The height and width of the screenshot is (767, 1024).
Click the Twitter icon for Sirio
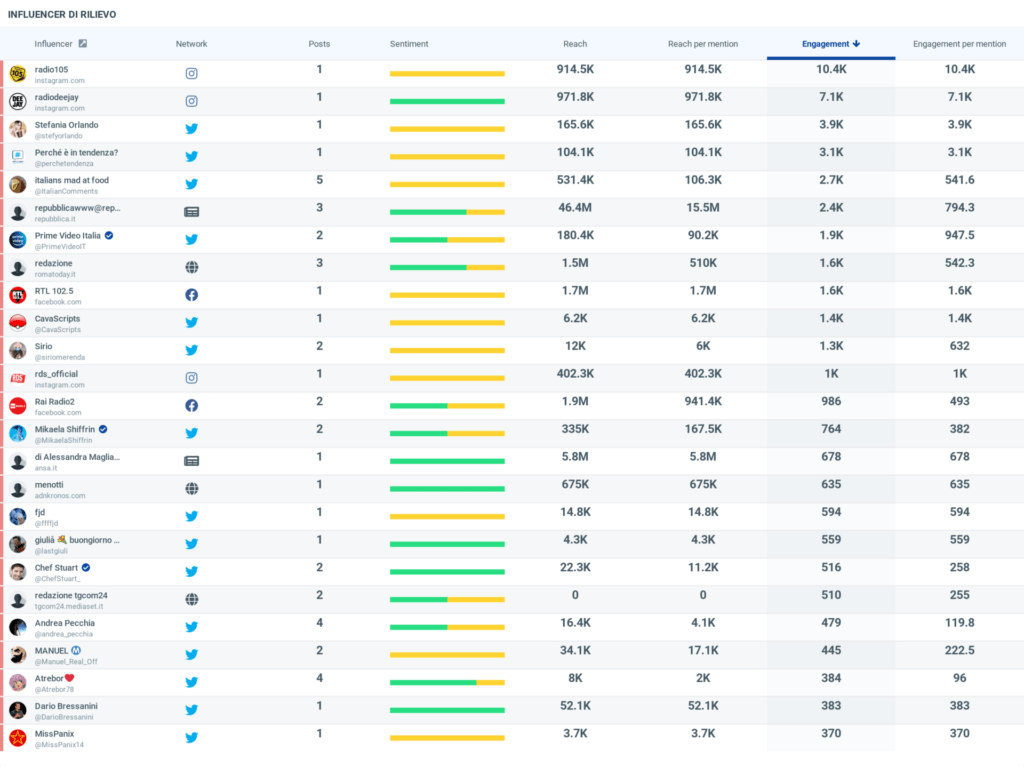point(191,350)
